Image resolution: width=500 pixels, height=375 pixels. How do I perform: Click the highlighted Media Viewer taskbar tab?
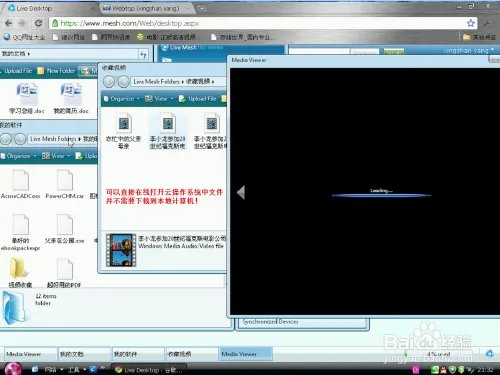[246, 354]
